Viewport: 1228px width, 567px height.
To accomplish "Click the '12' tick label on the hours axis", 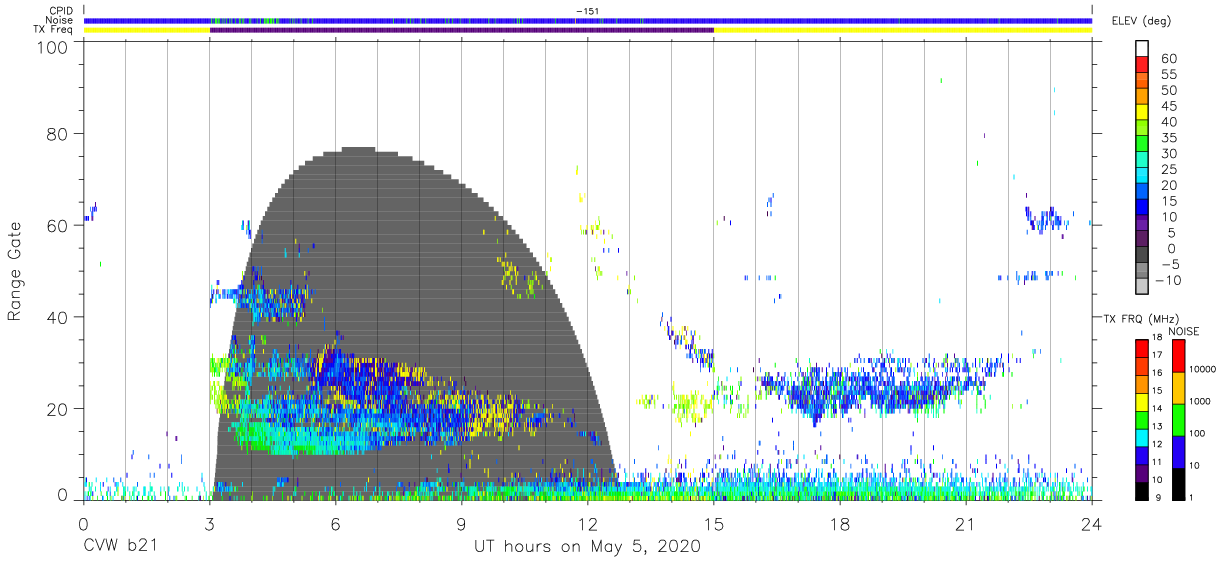I will pyautogui.click(x=588, y=524).
